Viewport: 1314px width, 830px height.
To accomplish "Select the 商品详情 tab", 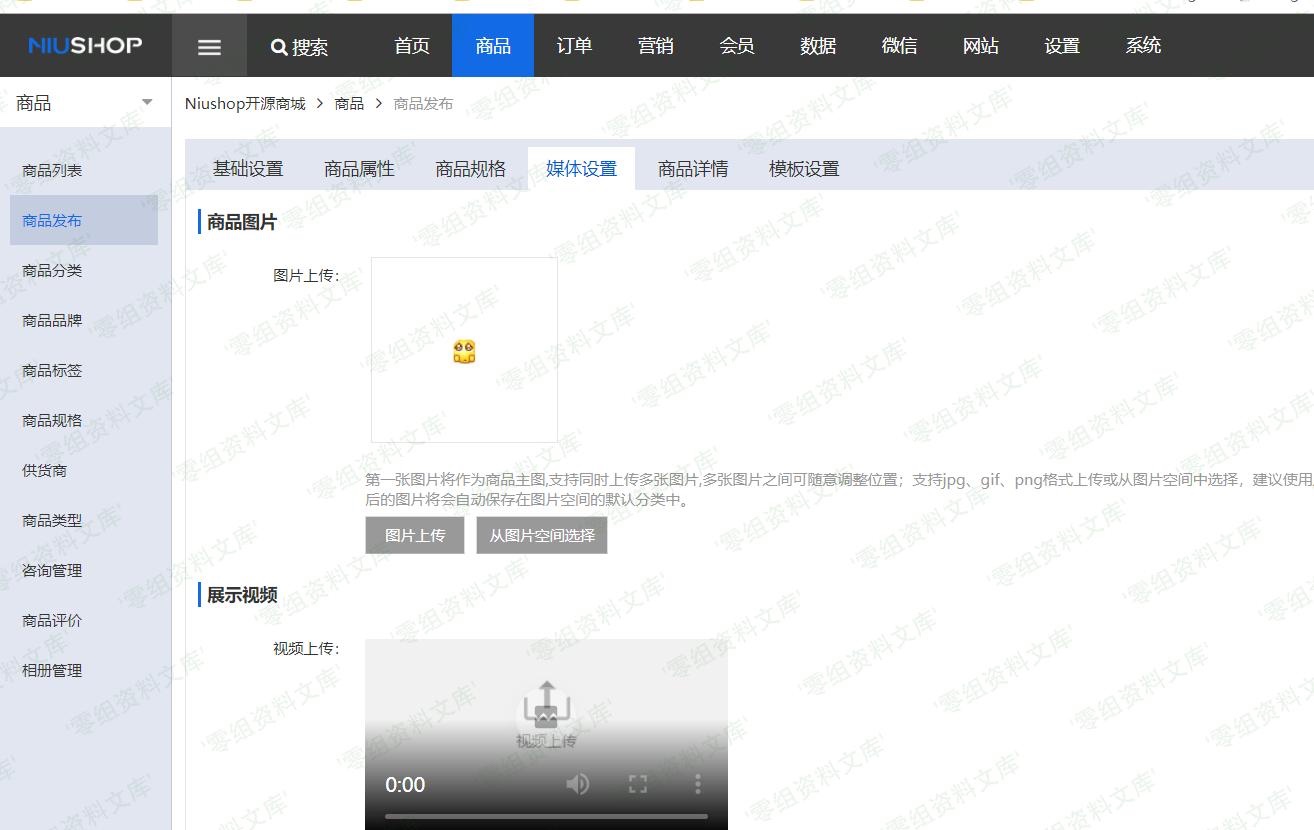I will tap(693, 169).
